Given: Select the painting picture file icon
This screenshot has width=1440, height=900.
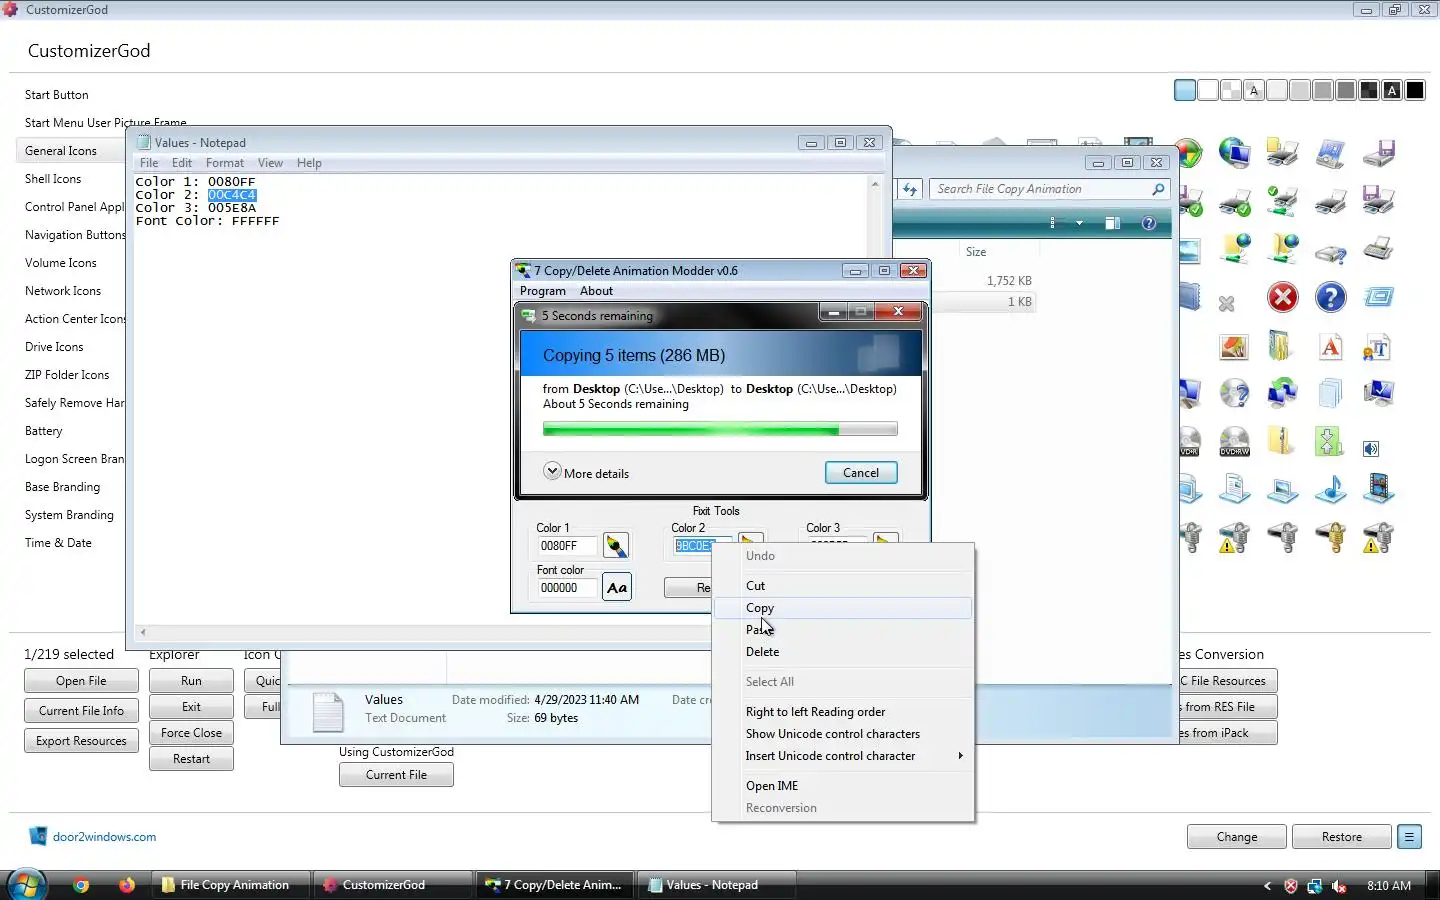Looking at the screenshot, I should click(1234, 346).
